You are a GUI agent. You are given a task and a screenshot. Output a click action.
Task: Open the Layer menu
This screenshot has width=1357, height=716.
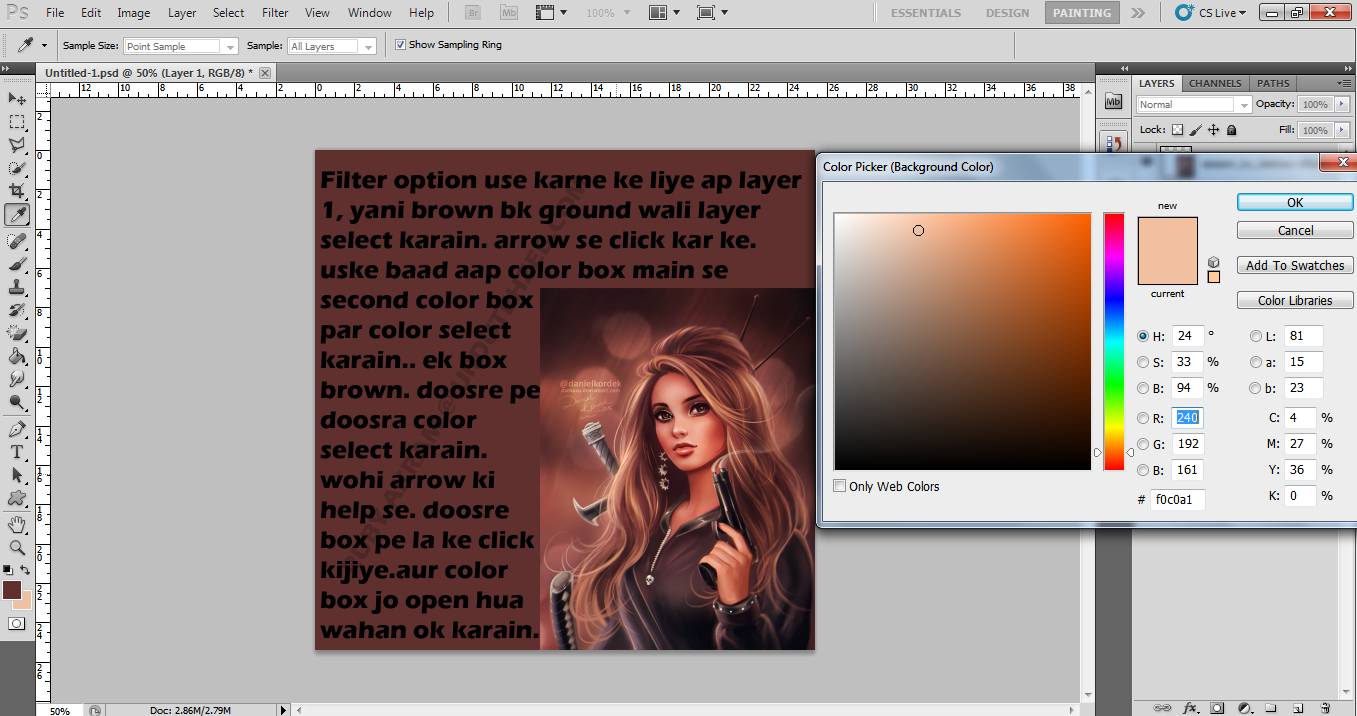click(x=182, y=13)
